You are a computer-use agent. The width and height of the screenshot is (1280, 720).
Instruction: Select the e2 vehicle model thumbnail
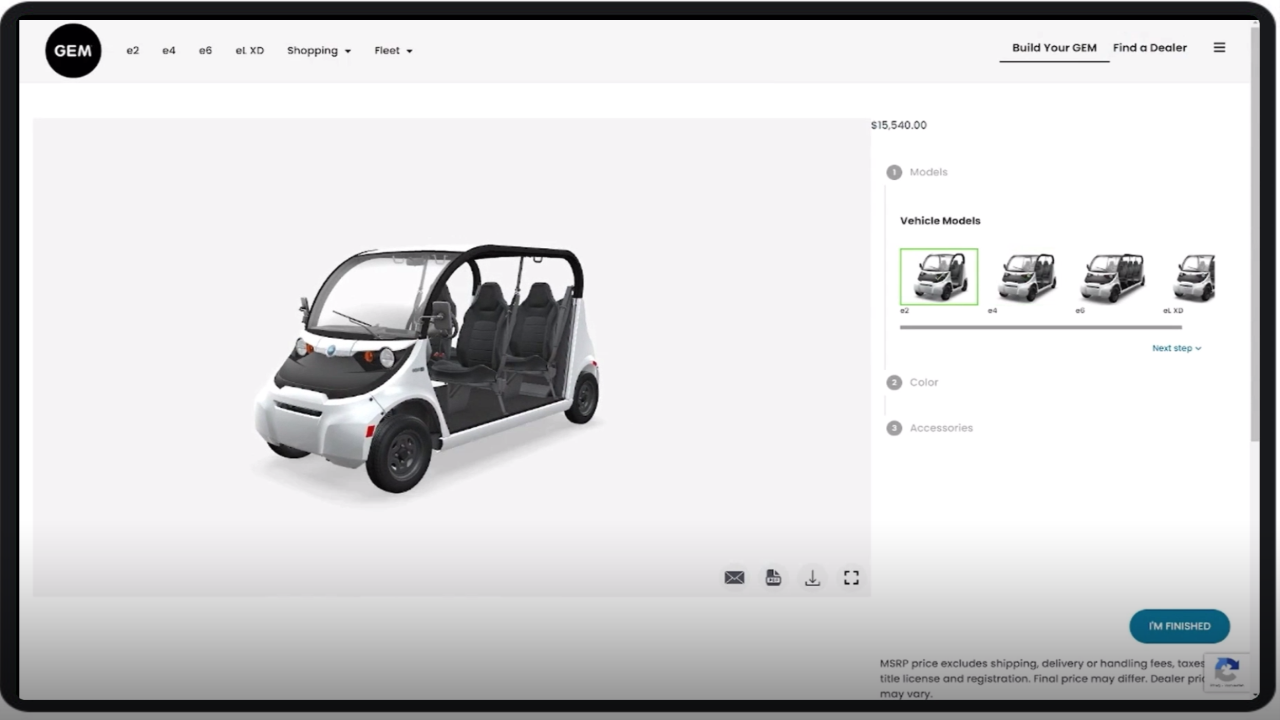click(939, 277)
